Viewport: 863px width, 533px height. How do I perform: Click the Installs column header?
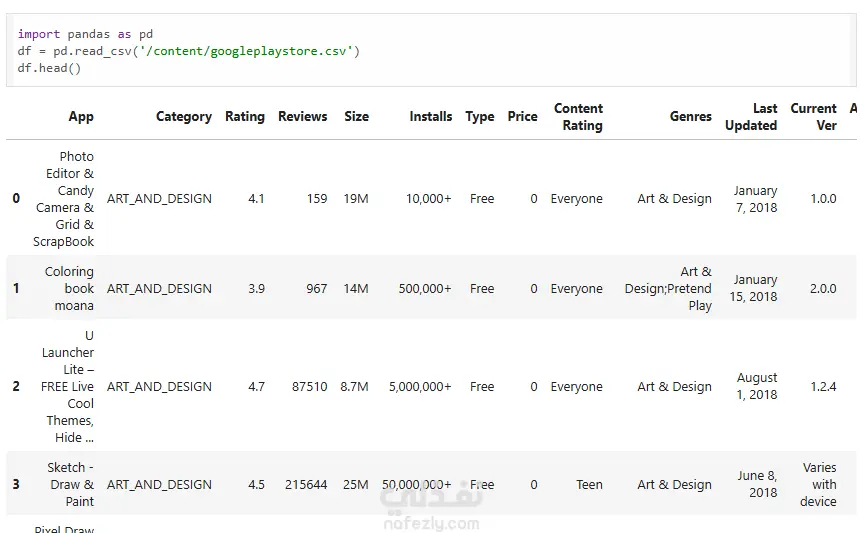coord(430,116)
